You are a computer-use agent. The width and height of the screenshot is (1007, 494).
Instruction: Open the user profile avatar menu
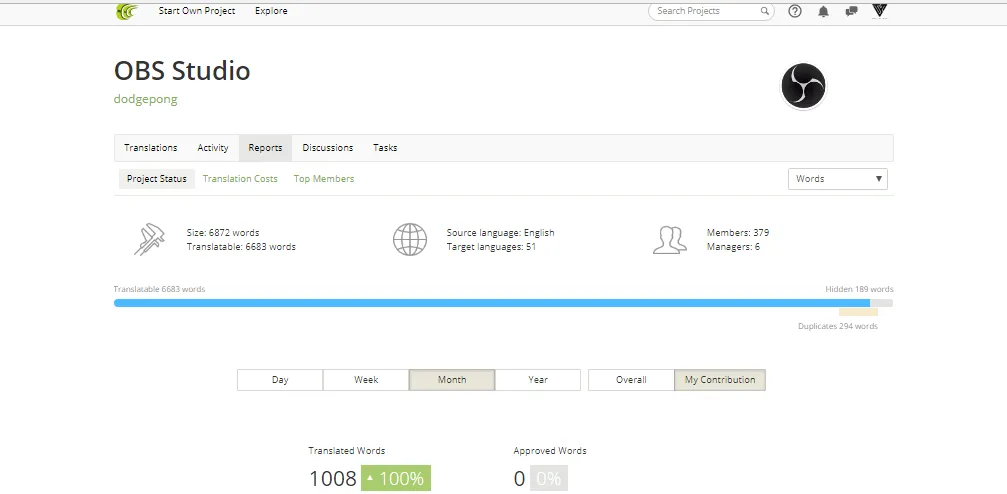[x=880, y=11]
